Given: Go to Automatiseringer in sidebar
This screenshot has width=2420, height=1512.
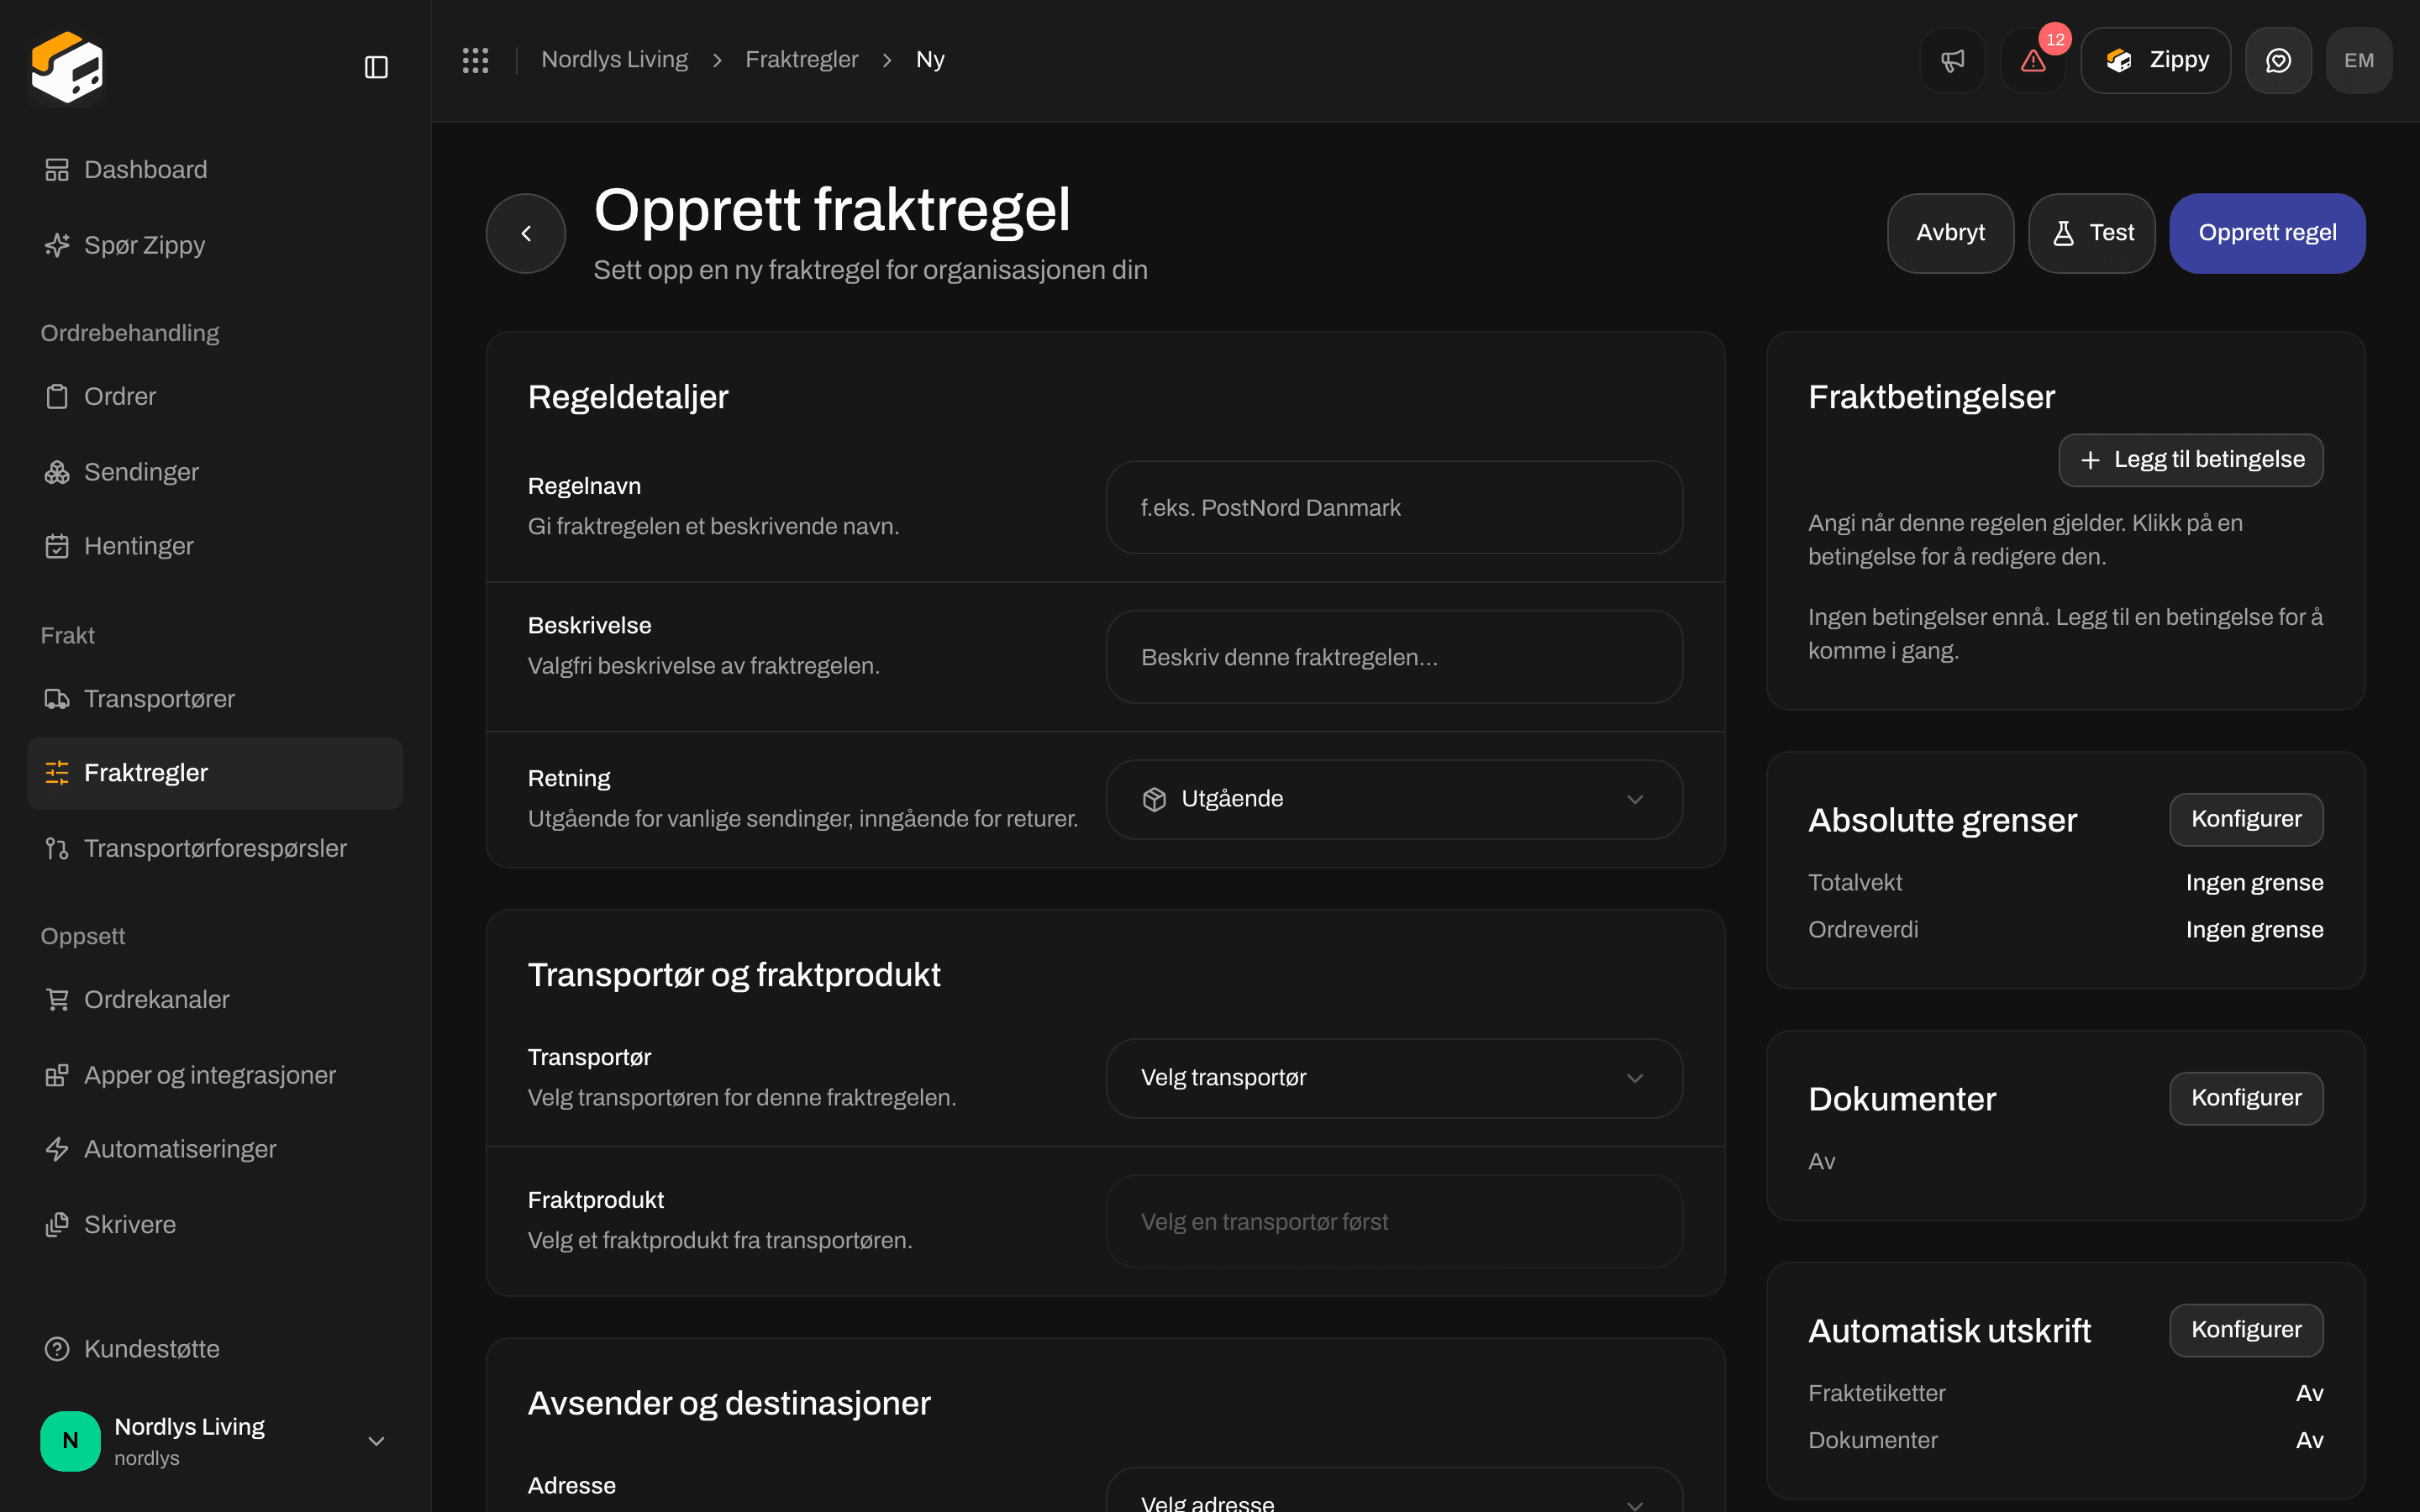Looking at the screenshot, I should [215, 1149].
